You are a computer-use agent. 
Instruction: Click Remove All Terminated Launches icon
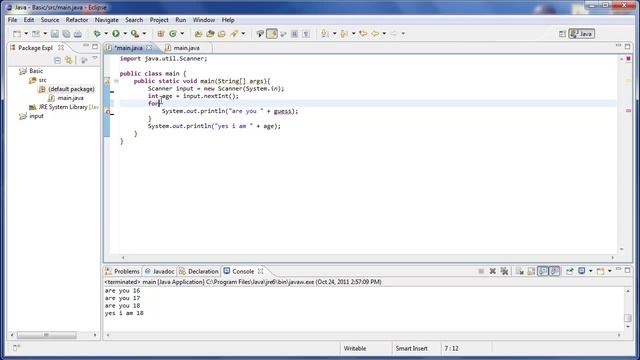504,271
